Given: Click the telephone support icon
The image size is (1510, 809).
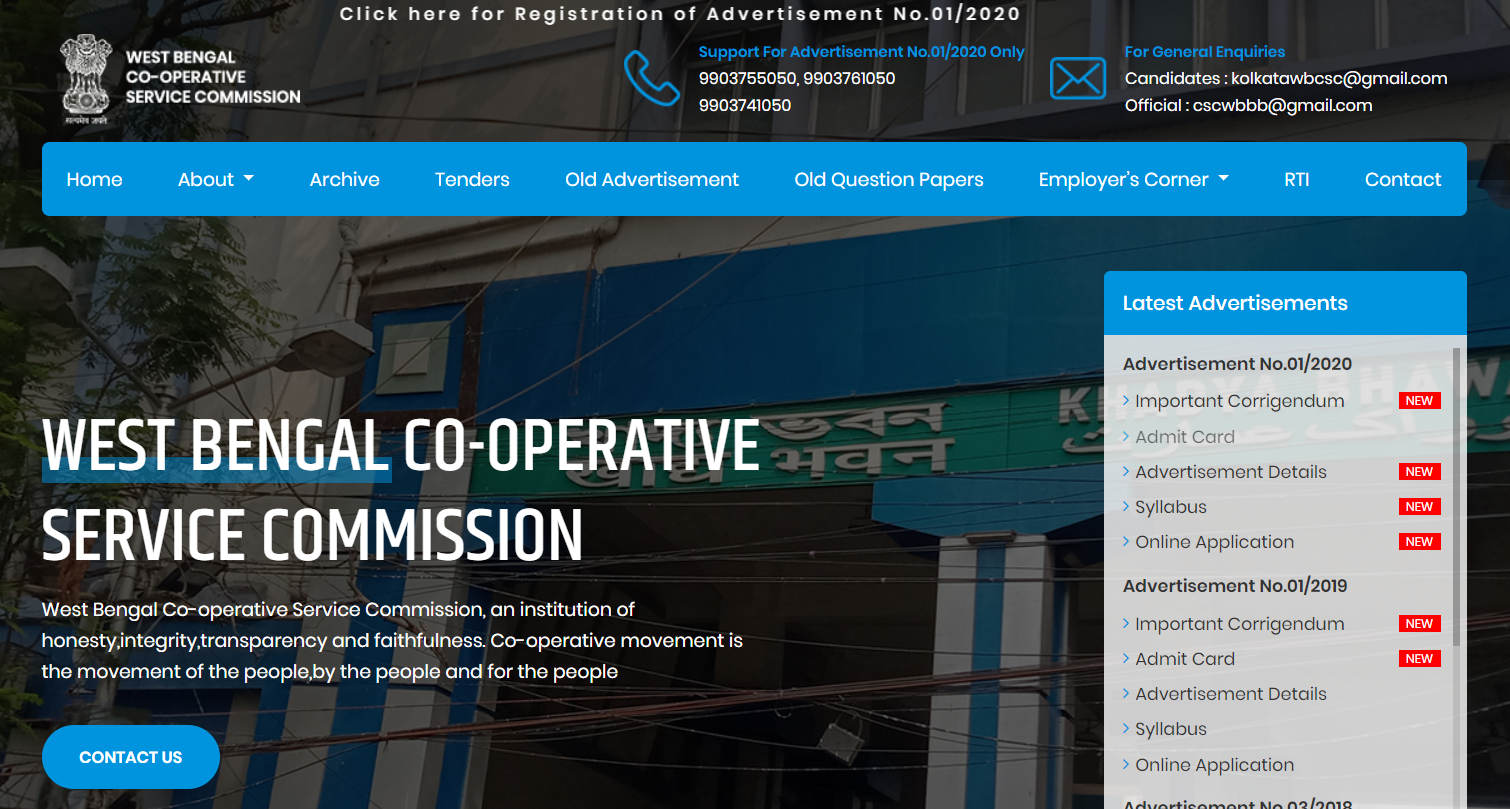Looking at the screenshot, I should tap(653, 78).
